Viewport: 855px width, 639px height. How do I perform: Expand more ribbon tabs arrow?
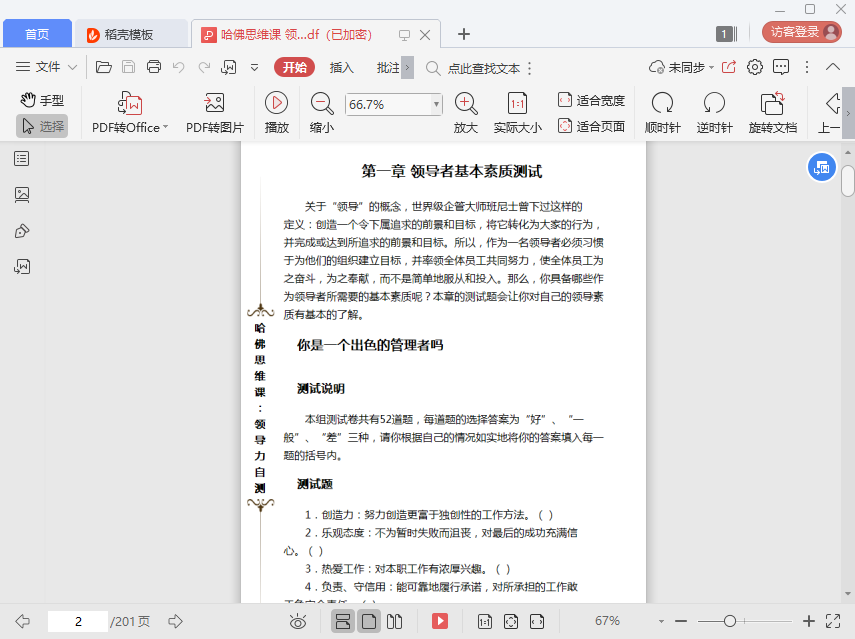[x=407, y=68]
